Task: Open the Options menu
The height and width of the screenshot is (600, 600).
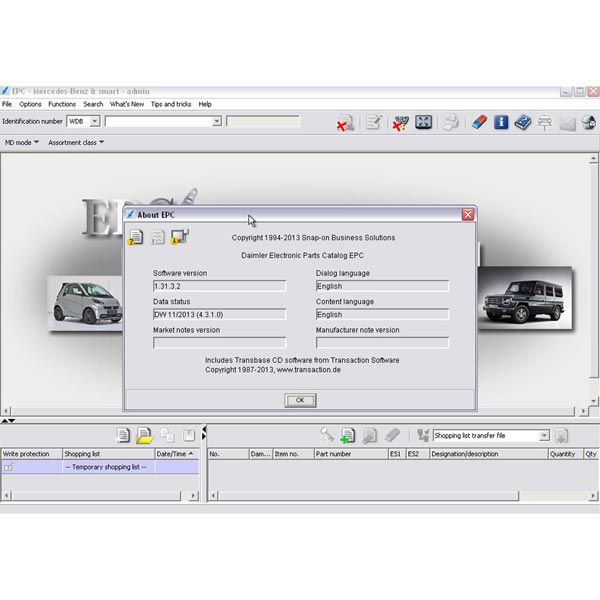Action: click(30, 104)
